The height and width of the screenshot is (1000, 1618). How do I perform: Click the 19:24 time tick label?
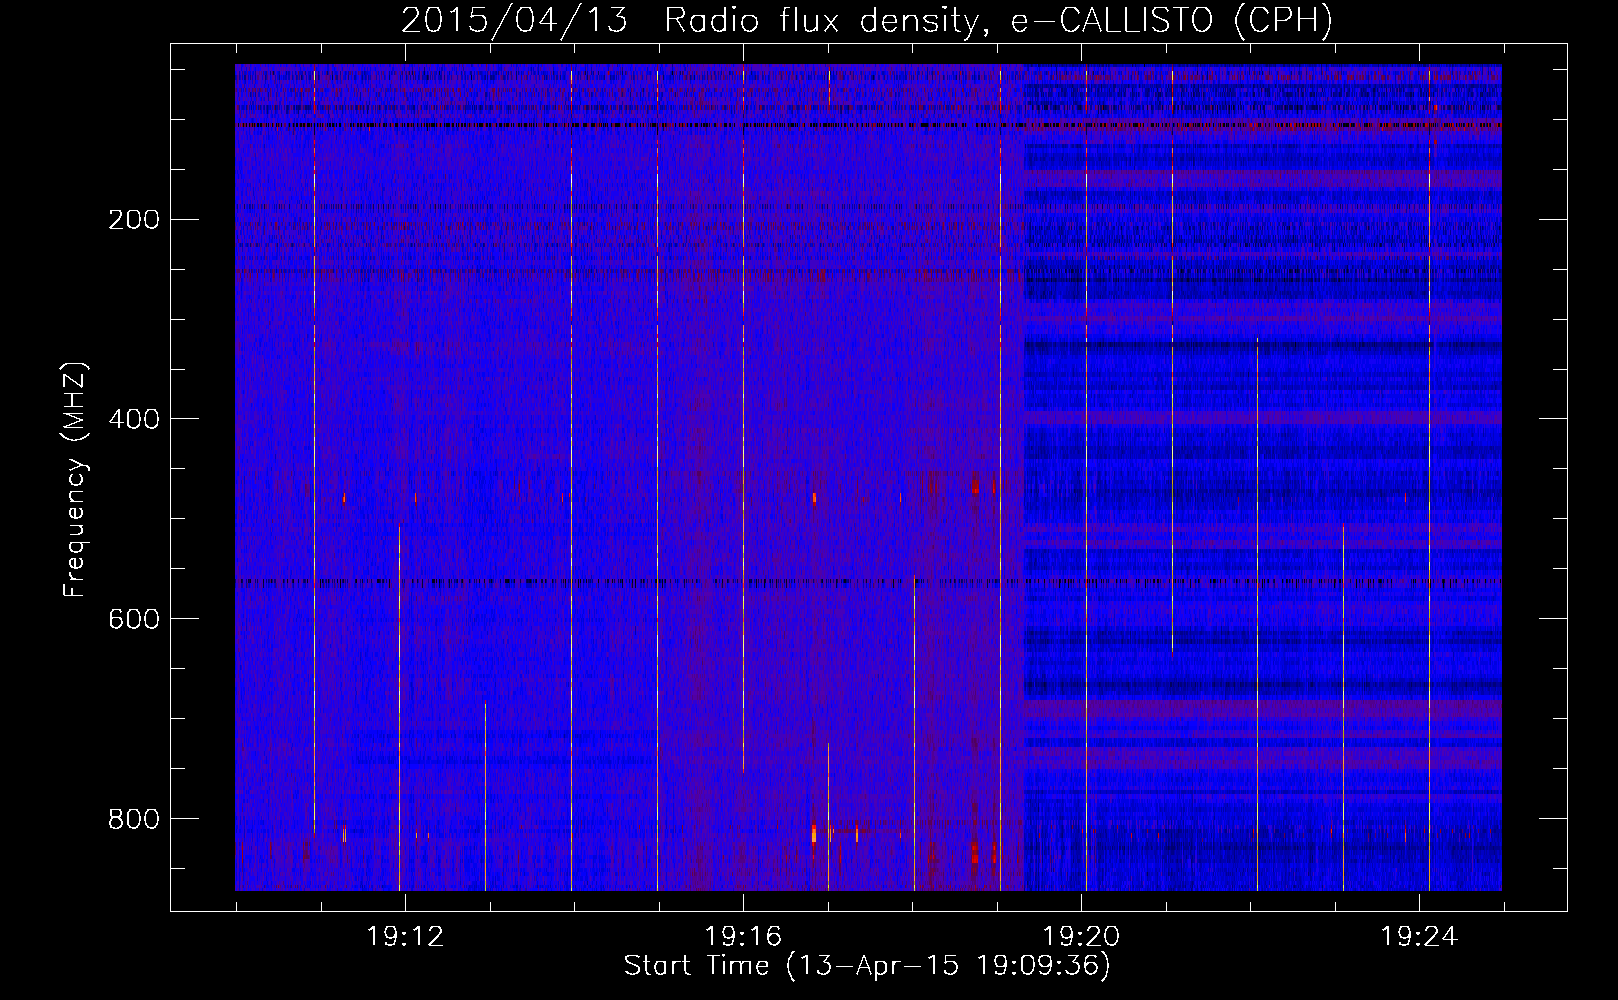(1419, 937)
